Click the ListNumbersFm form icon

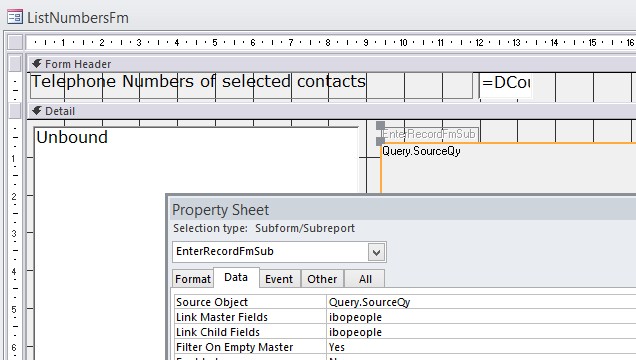15,17
